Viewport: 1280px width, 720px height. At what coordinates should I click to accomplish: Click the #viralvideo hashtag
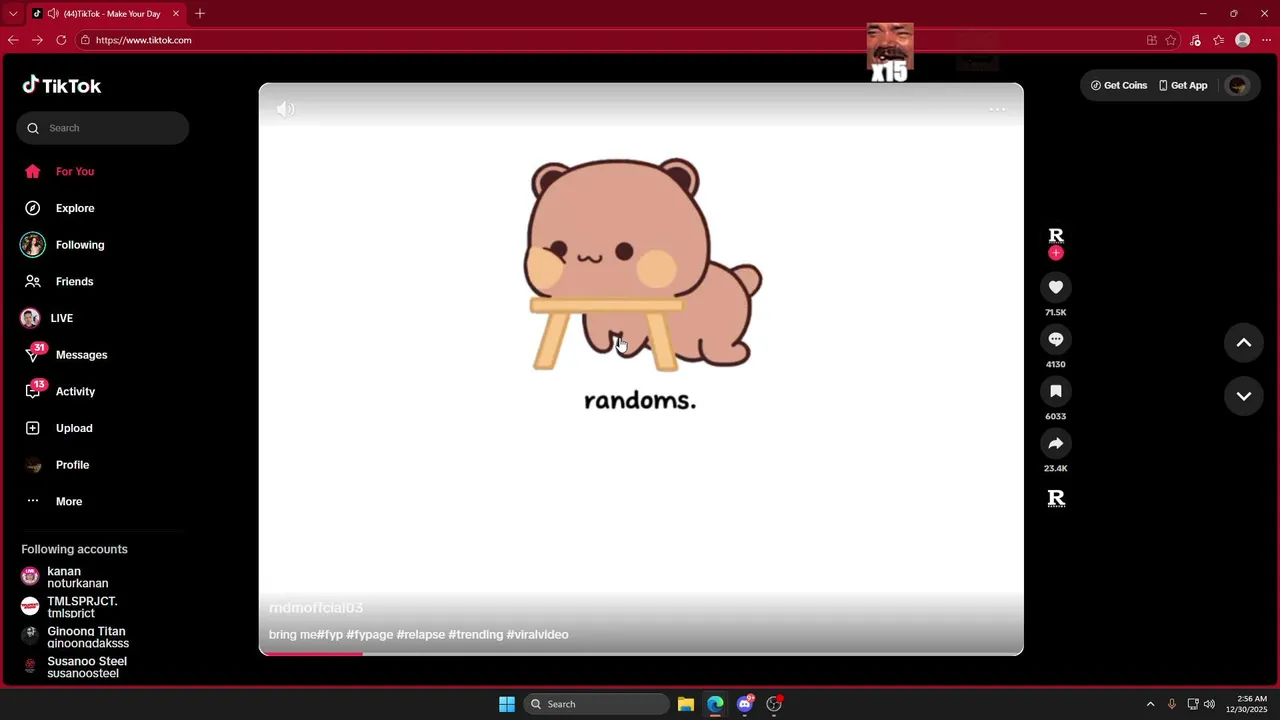click(x=538, y=635)
